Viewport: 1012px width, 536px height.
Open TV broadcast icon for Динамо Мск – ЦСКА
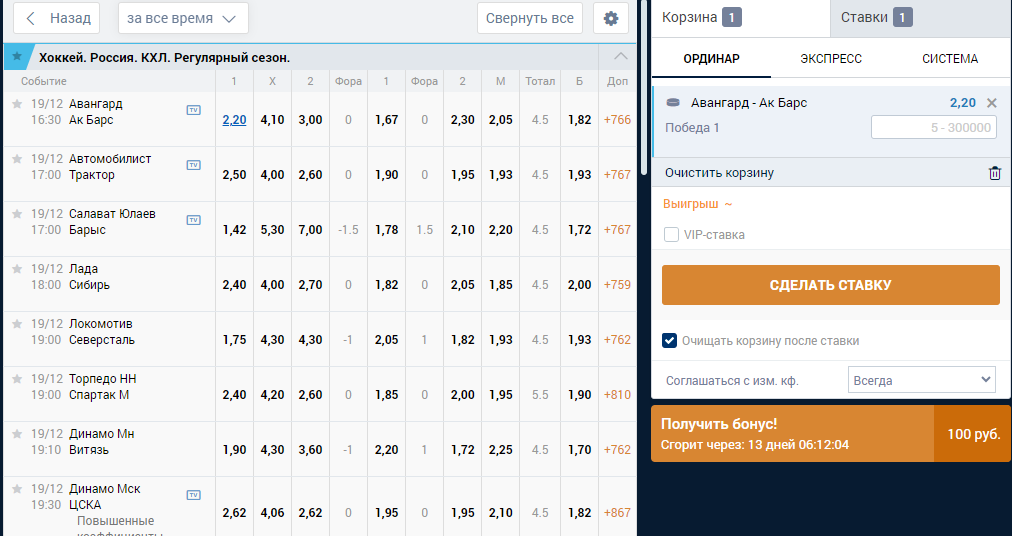[x=194, y=495]
